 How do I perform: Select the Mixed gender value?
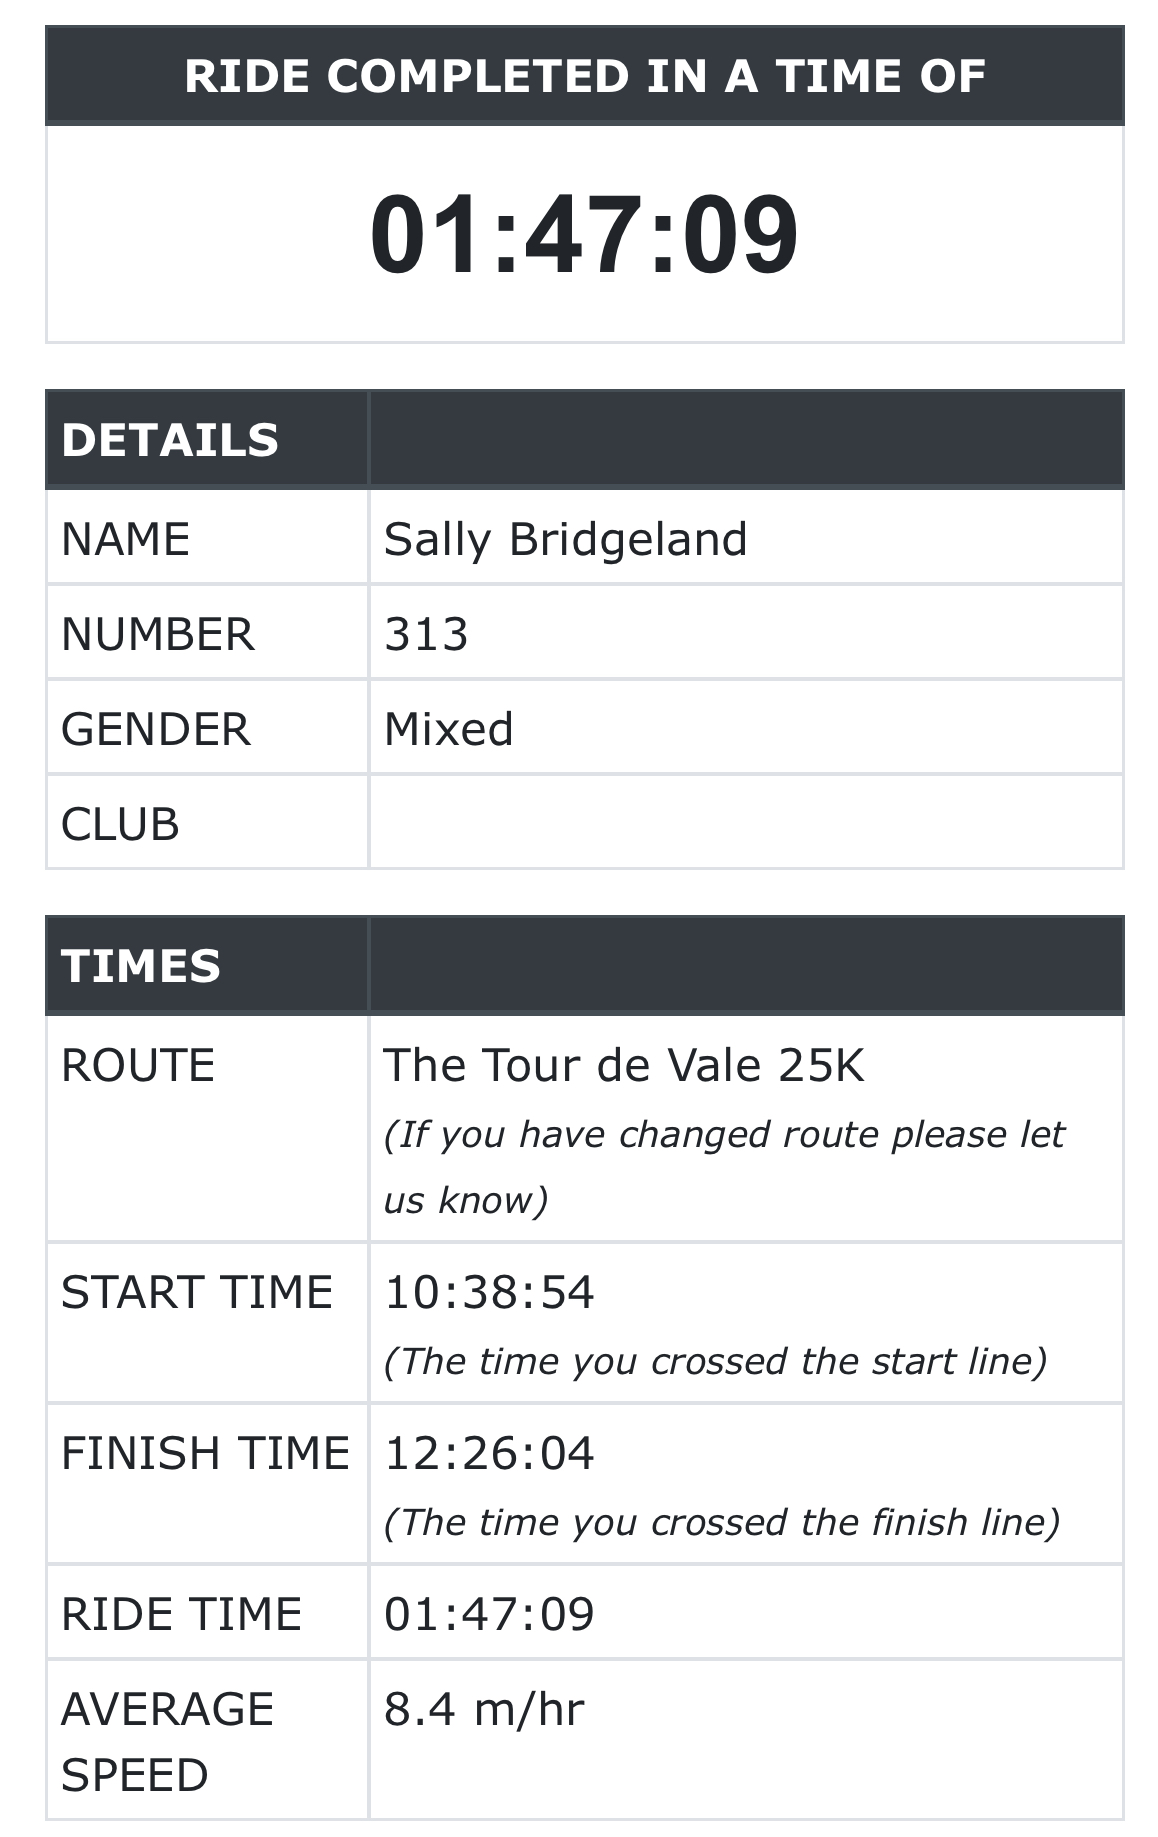tap(449, 729)
